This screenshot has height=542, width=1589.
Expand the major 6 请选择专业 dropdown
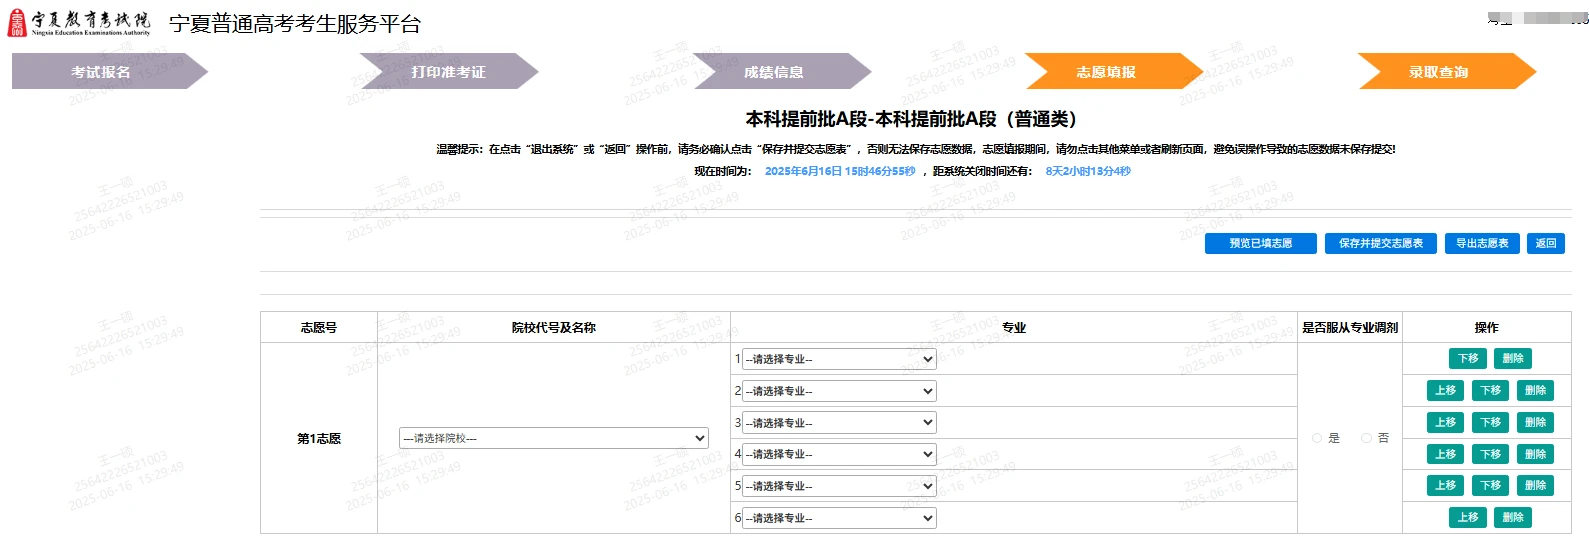839,518
